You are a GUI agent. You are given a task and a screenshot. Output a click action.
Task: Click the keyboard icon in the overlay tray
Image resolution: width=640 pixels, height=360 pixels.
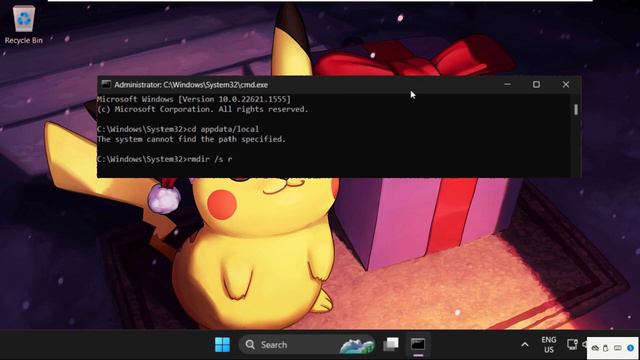click(618, 348)
